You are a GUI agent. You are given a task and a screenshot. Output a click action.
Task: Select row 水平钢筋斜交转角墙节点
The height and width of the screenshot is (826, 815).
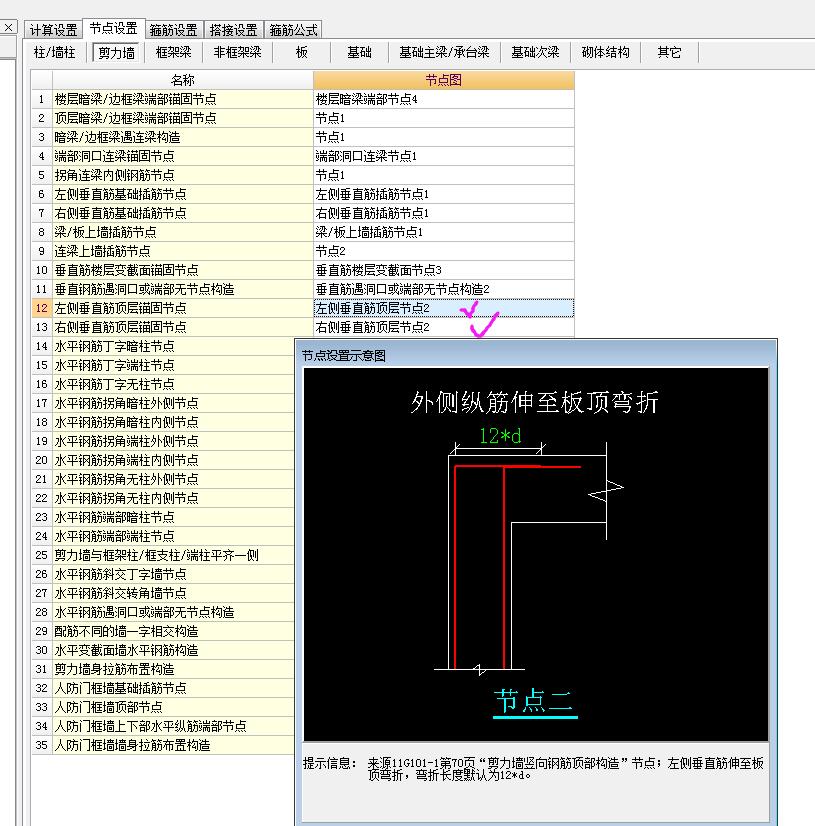click(x=173, y=593)
